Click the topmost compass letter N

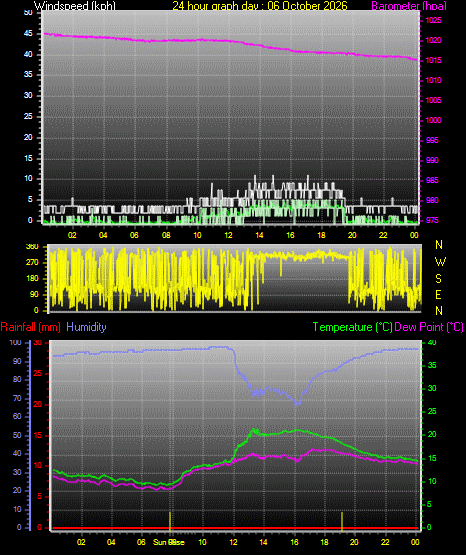point(439,245)
